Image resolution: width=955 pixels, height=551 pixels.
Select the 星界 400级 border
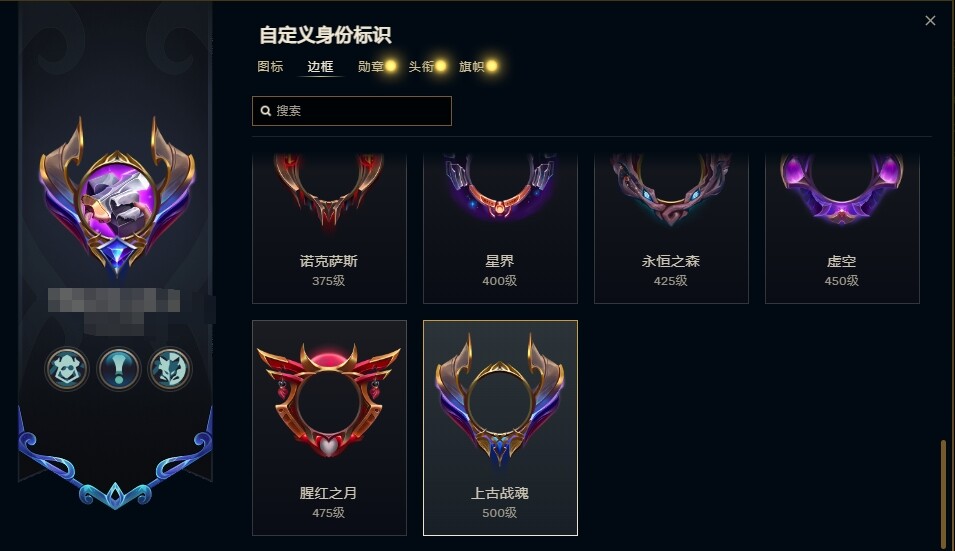pos(500,228)
